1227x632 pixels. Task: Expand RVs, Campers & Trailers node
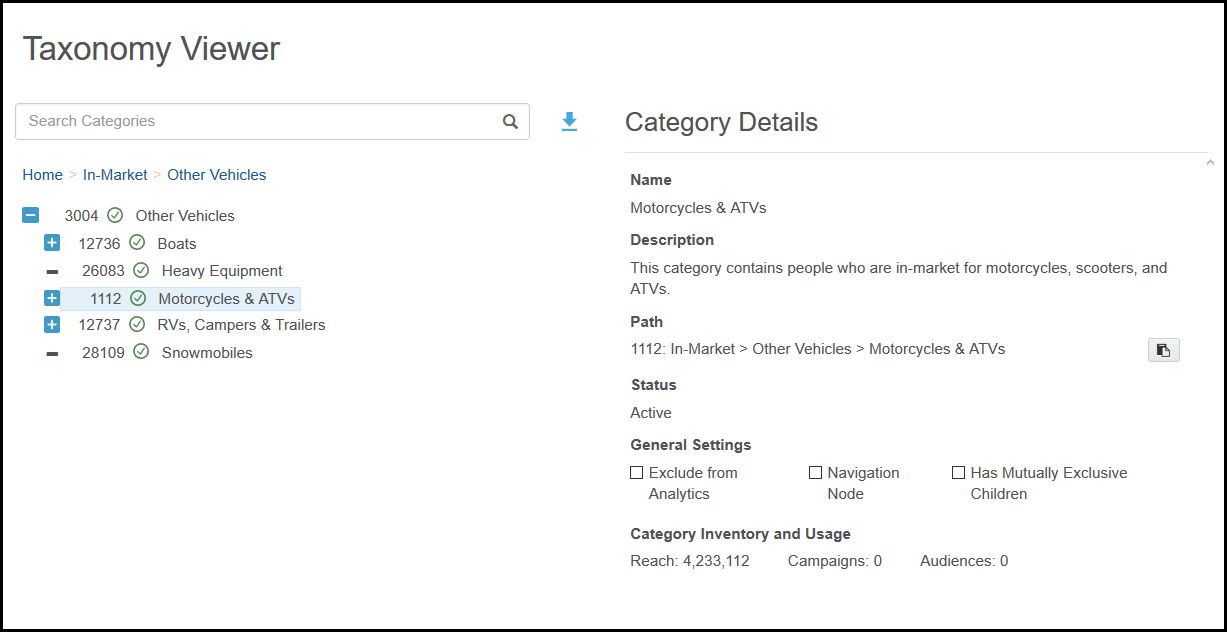(x=52, y=324)
